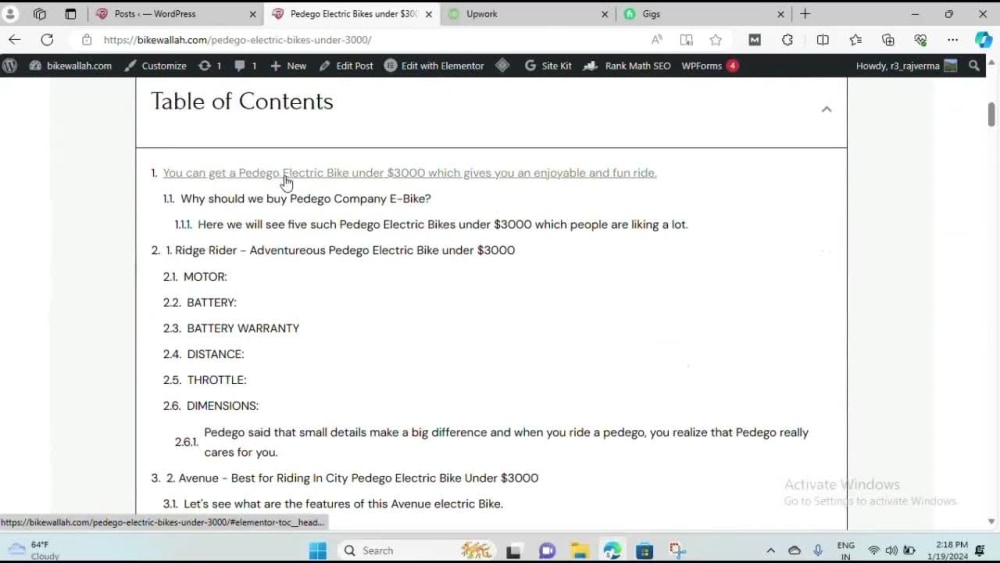
Task: Open browser Collections
Action: click(888, 40)
